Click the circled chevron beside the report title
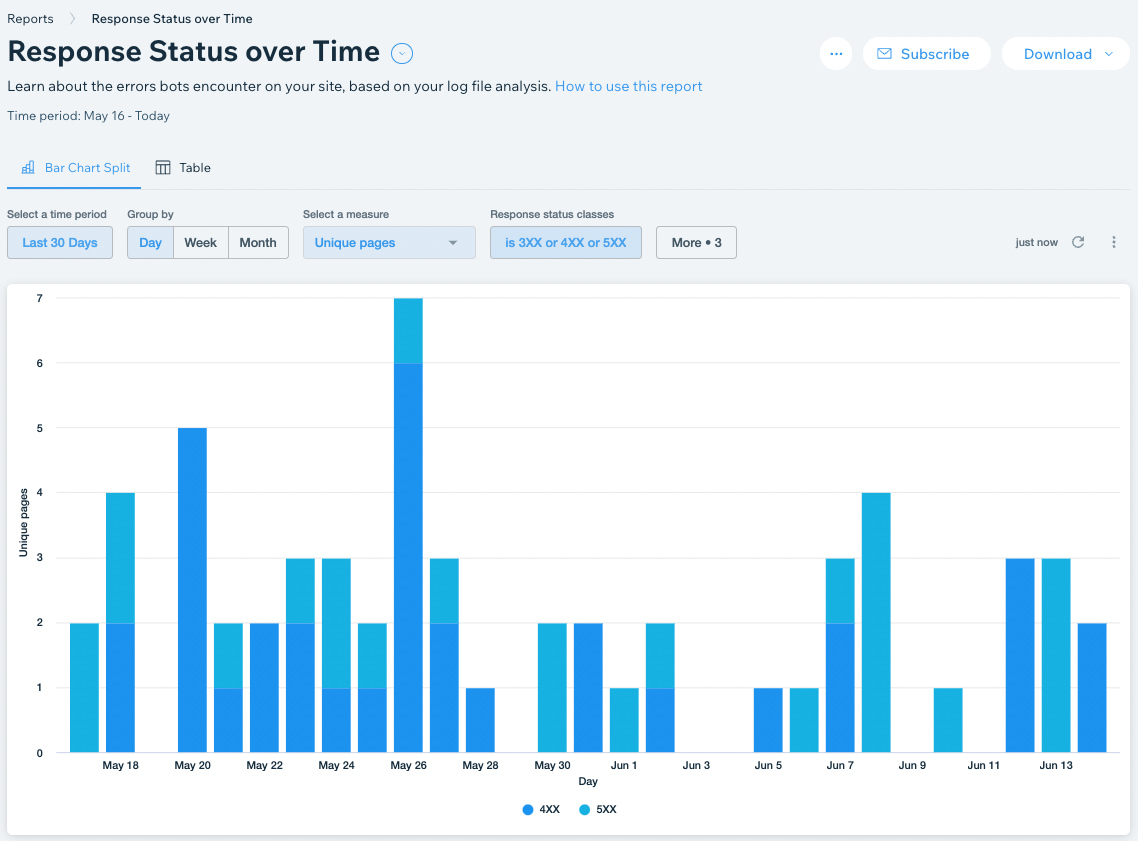The width and height of the screenshot is (1138, 841). 402,53
